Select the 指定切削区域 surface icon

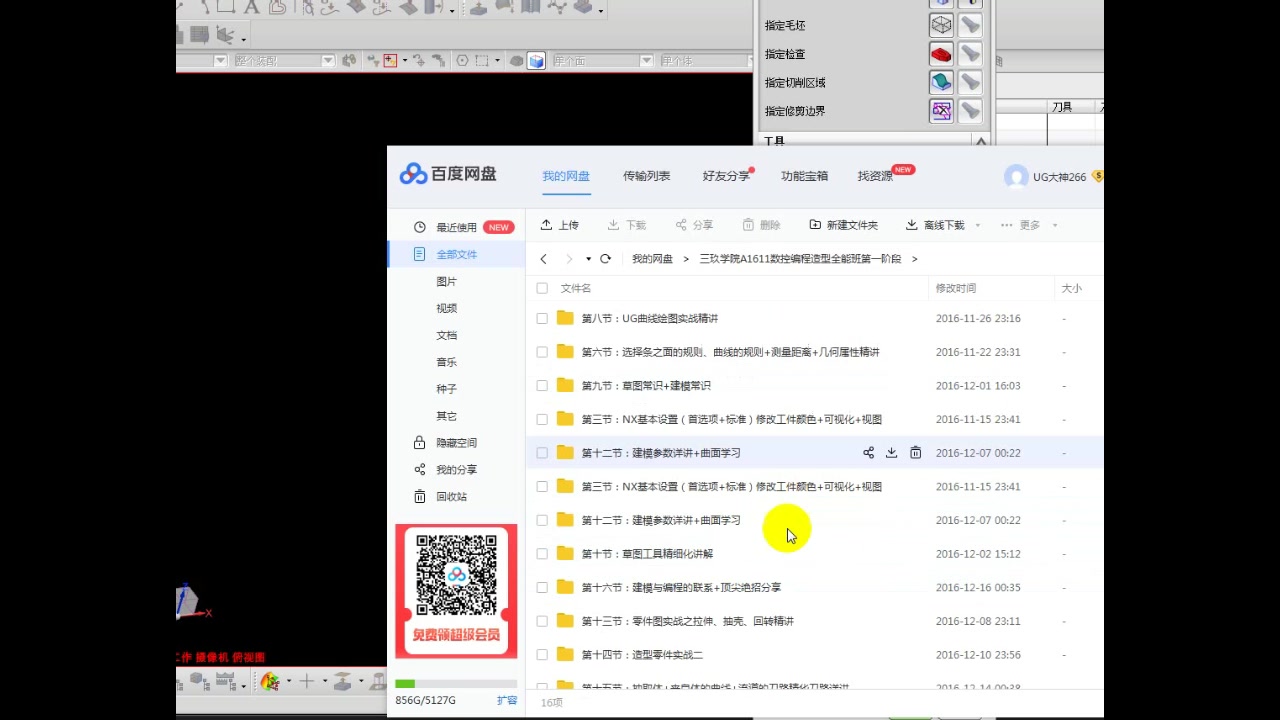point(940,82)
